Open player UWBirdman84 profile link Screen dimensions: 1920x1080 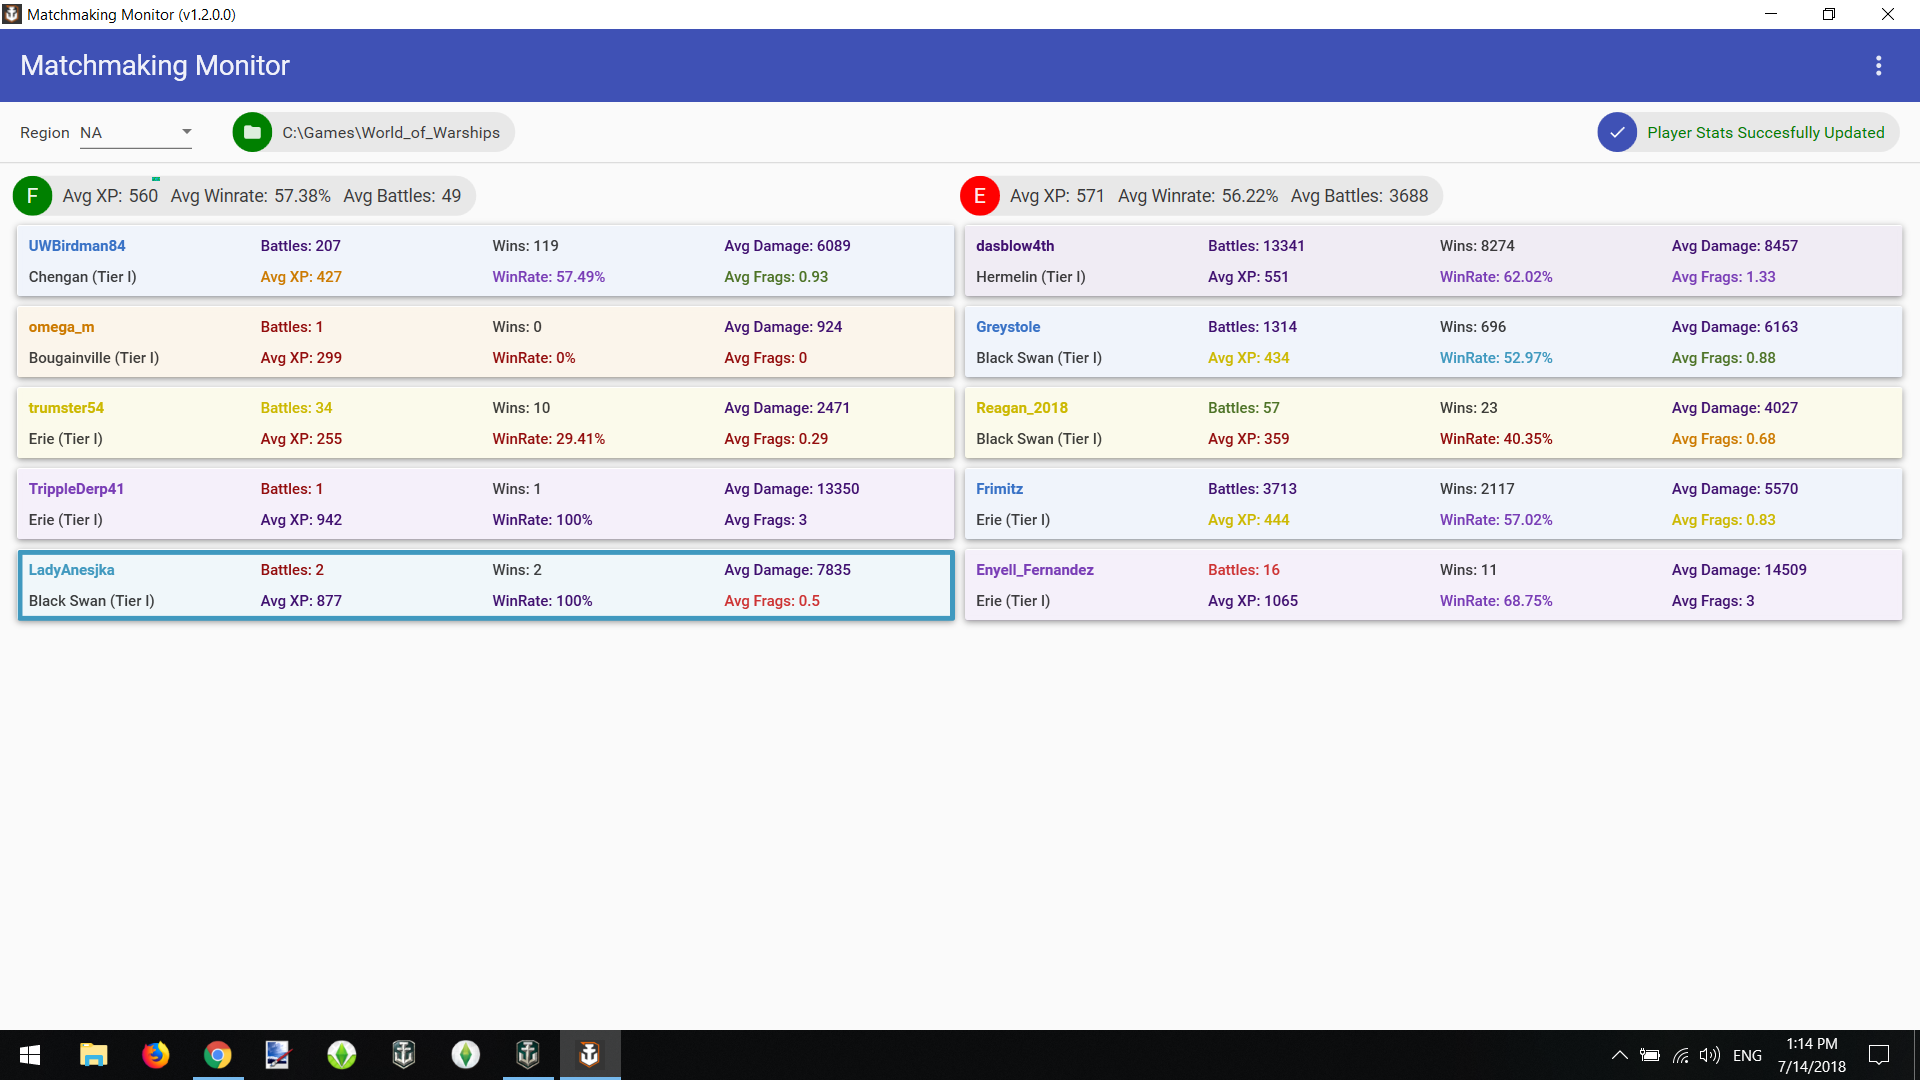point(77,246)
